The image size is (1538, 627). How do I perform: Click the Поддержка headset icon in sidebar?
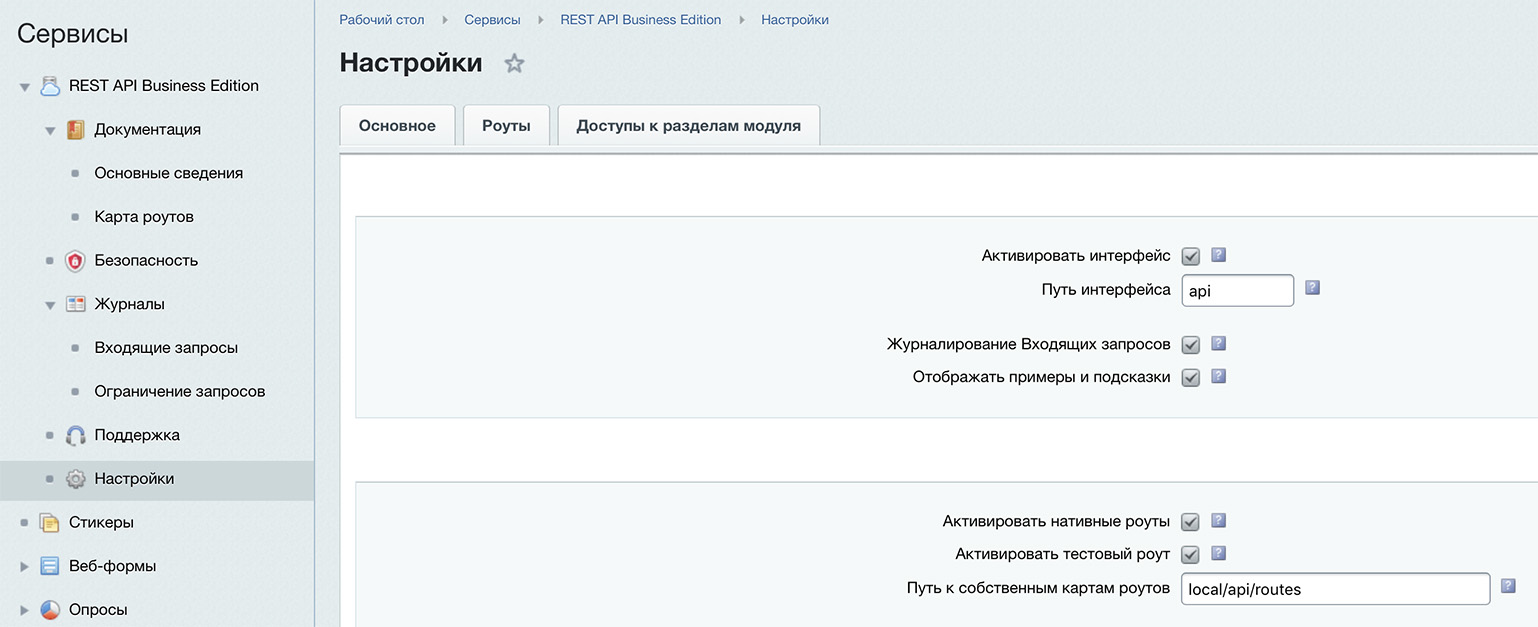tap(76, 436)
